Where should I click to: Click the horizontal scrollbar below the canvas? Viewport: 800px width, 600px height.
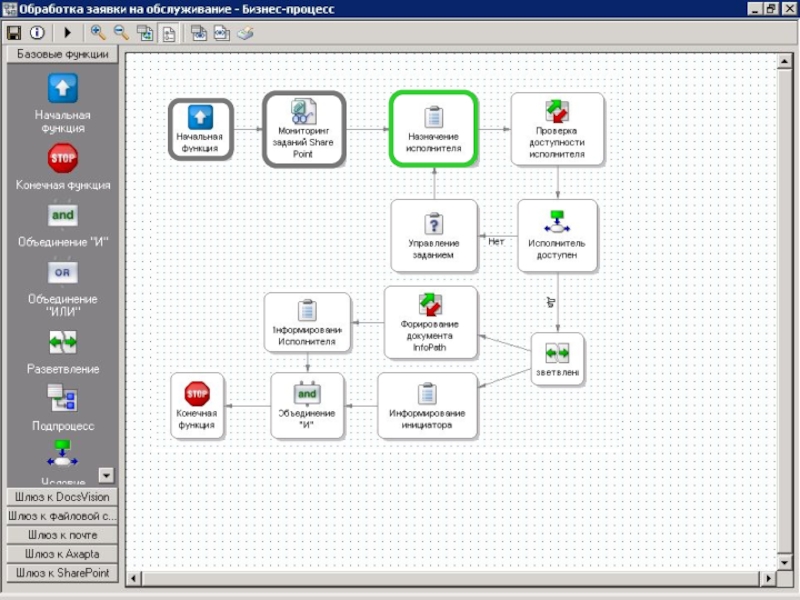pyautogui.click(x=450, y=579)
